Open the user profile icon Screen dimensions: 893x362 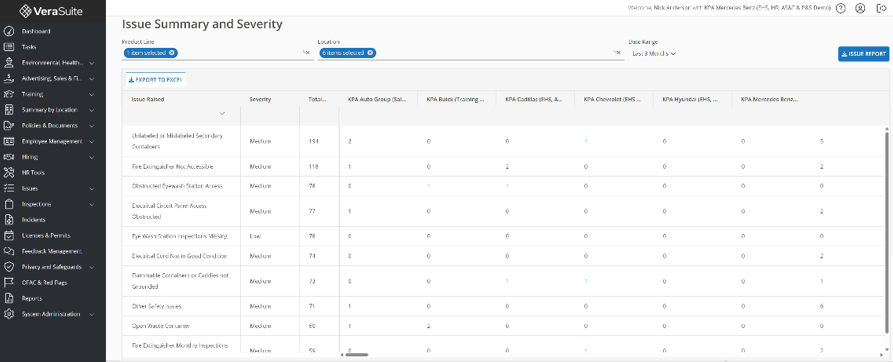(860, 8)
